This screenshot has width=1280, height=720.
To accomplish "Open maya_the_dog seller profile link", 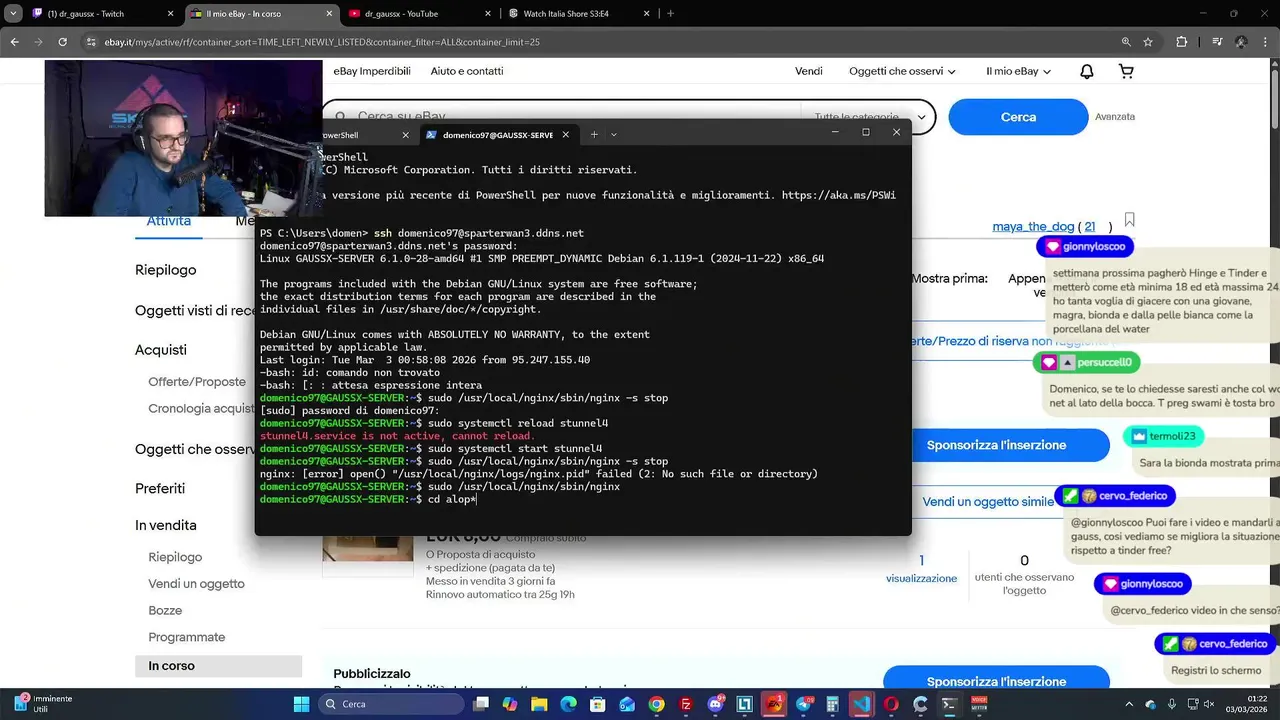I will 1034,227.
